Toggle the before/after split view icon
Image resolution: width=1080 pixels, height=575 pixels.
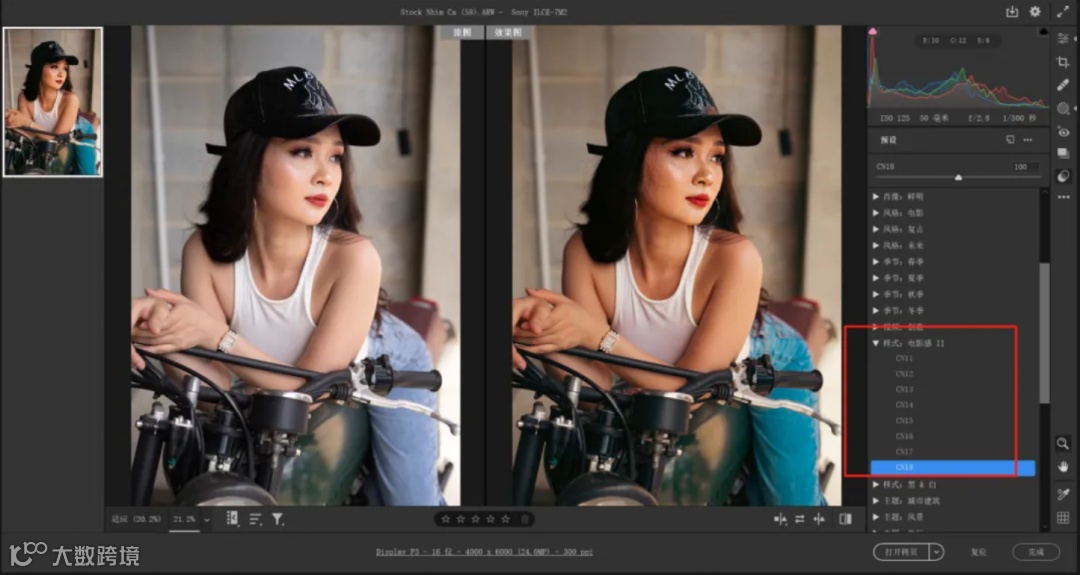(x=846, y=519)
